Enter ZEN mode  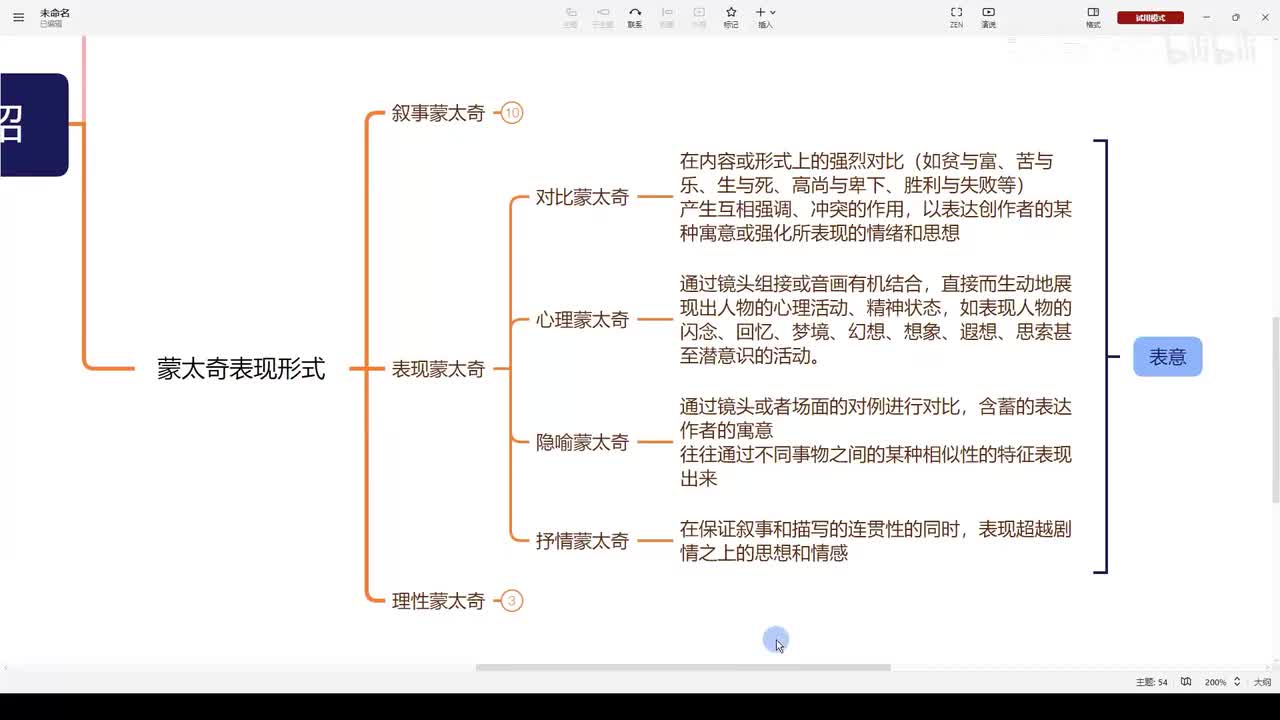pos(956,17)
